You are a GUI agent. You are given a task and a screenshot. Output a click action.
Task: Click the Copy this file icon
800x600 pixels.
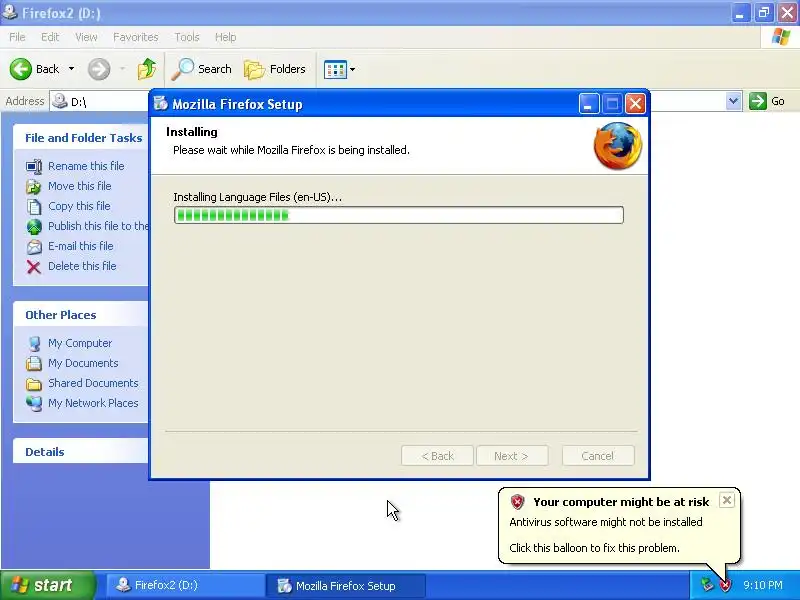point(34,206)
